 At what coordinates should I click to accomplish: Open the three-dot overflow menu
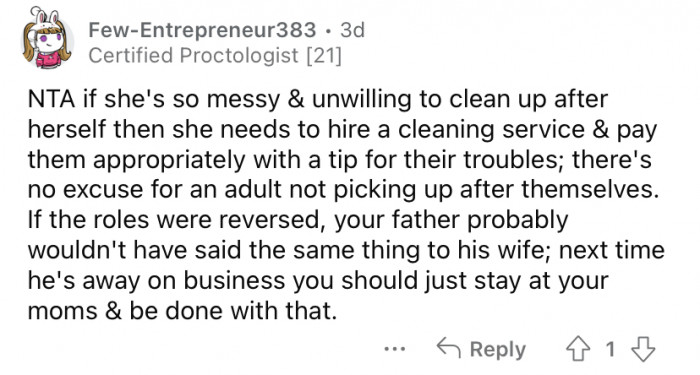click(395, 349)
